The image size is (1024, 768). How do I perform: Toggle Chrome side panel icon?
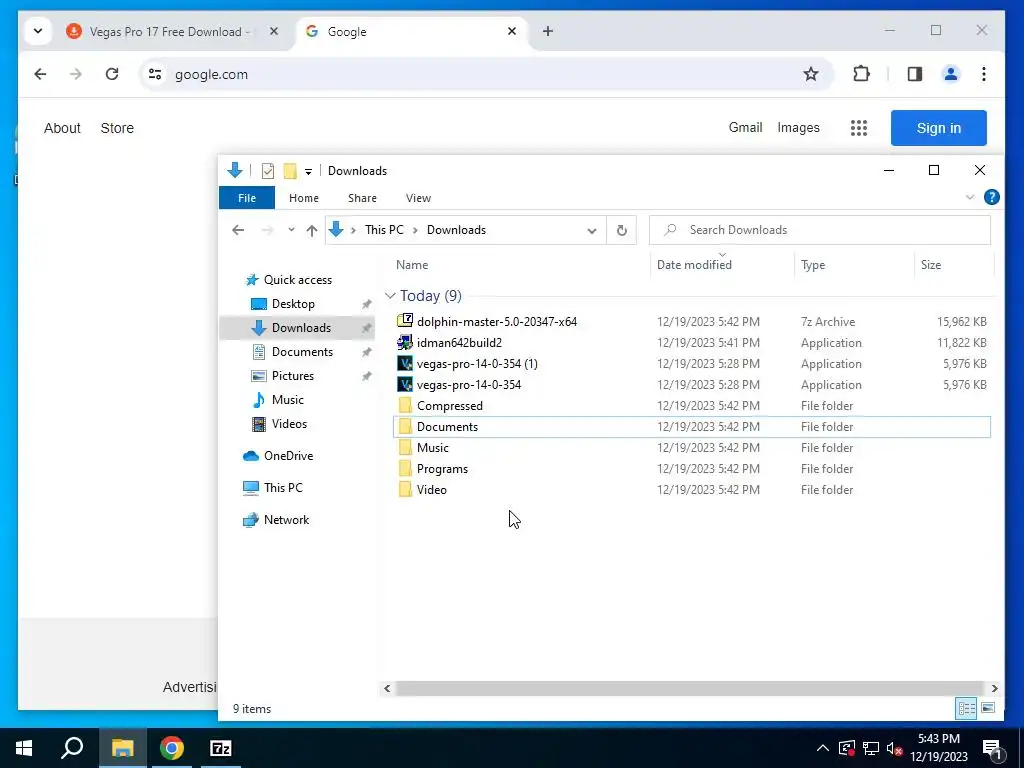(x=914, y=74)
